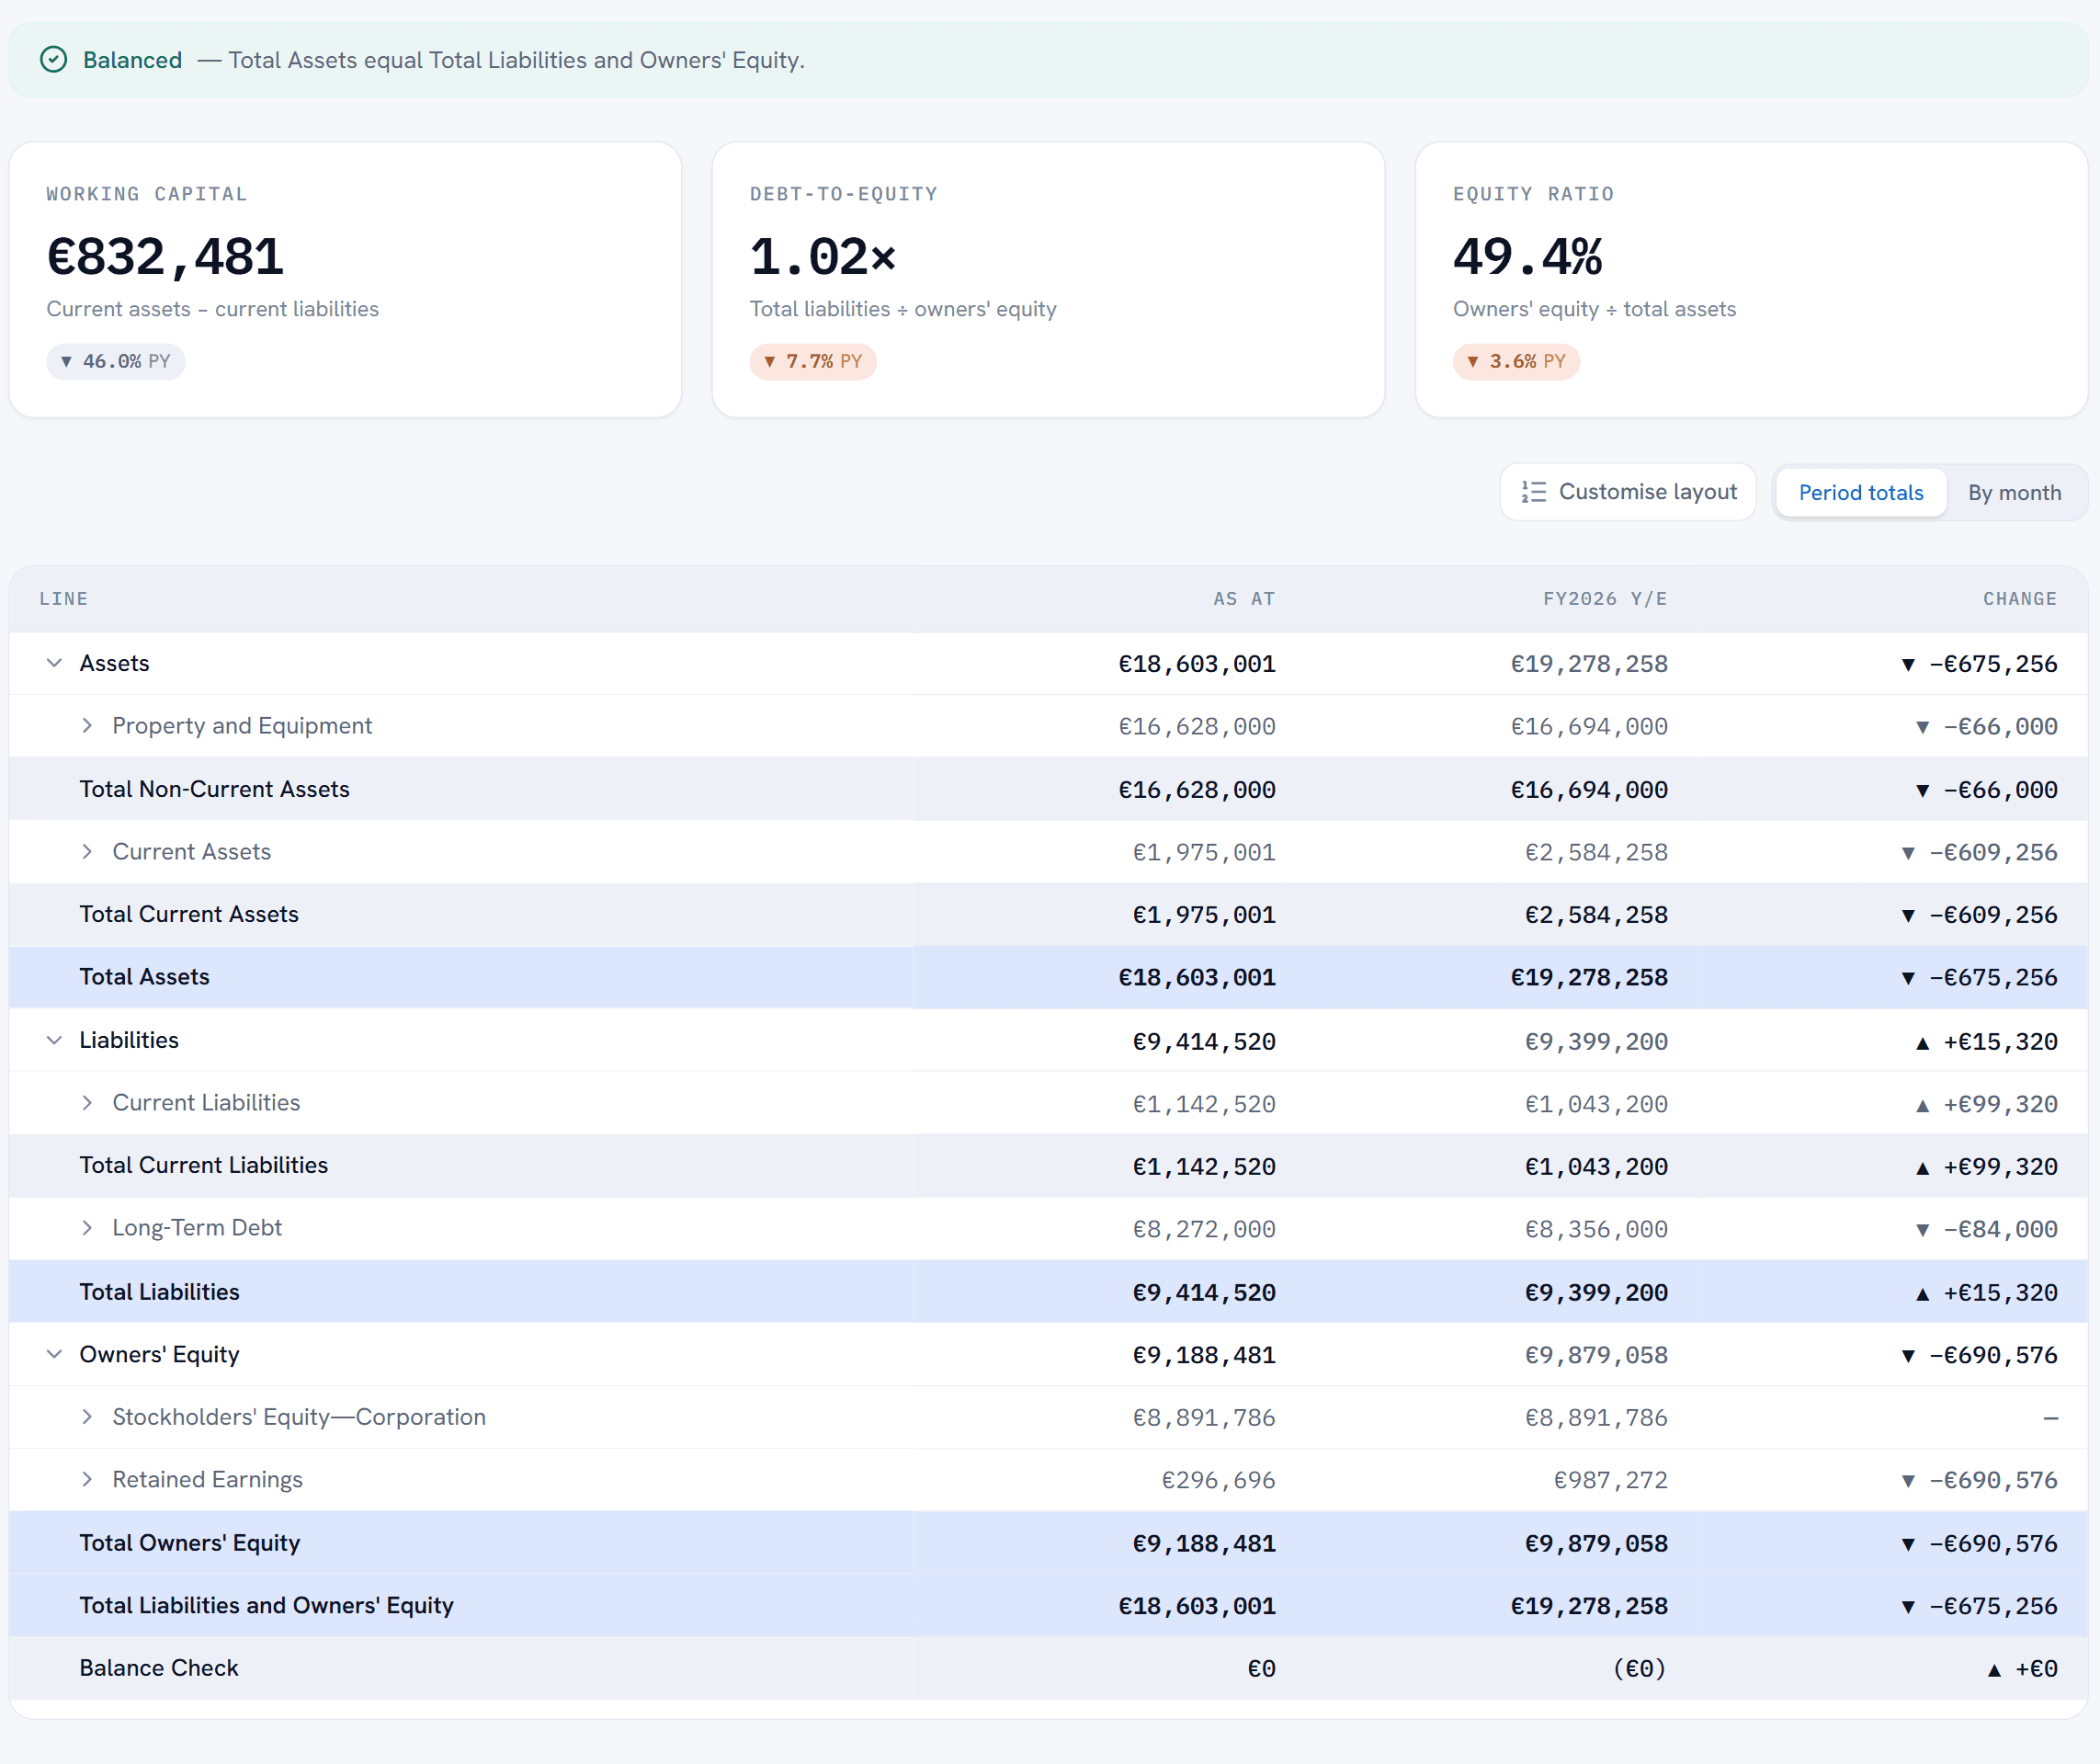Select Total Liabilities and Owners' Equity label
2100x1764 pixels.
(x=267, y=1605)
